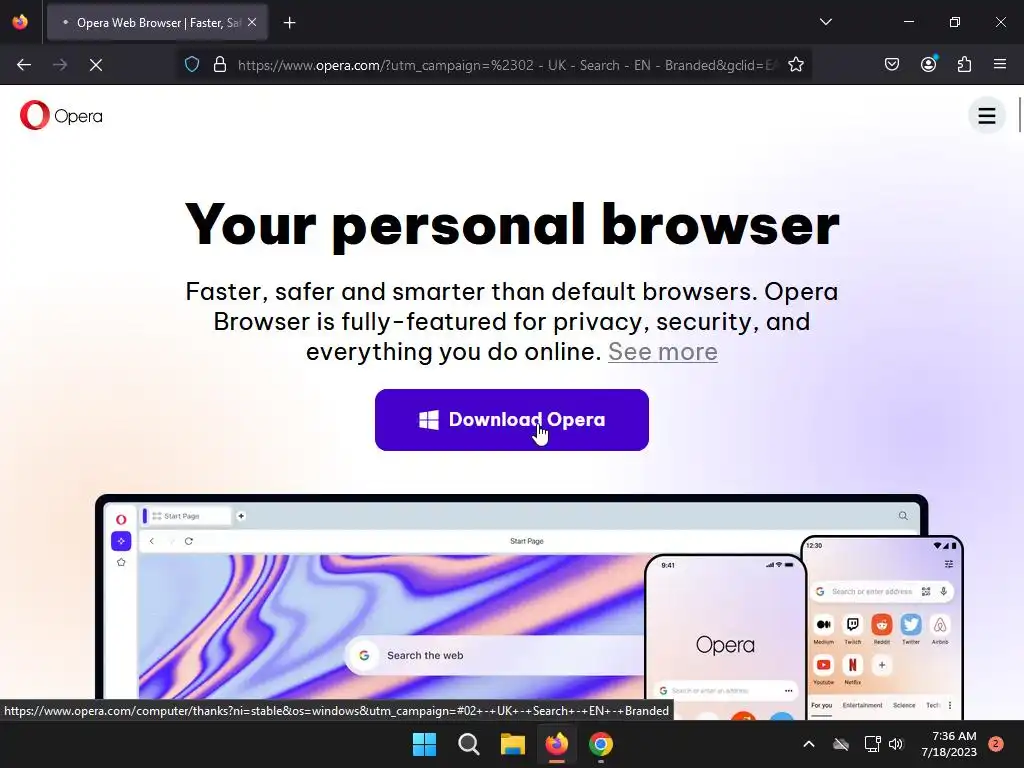
Task: Open the tracking protection shield panel
Action: click(x=191, y=65)
